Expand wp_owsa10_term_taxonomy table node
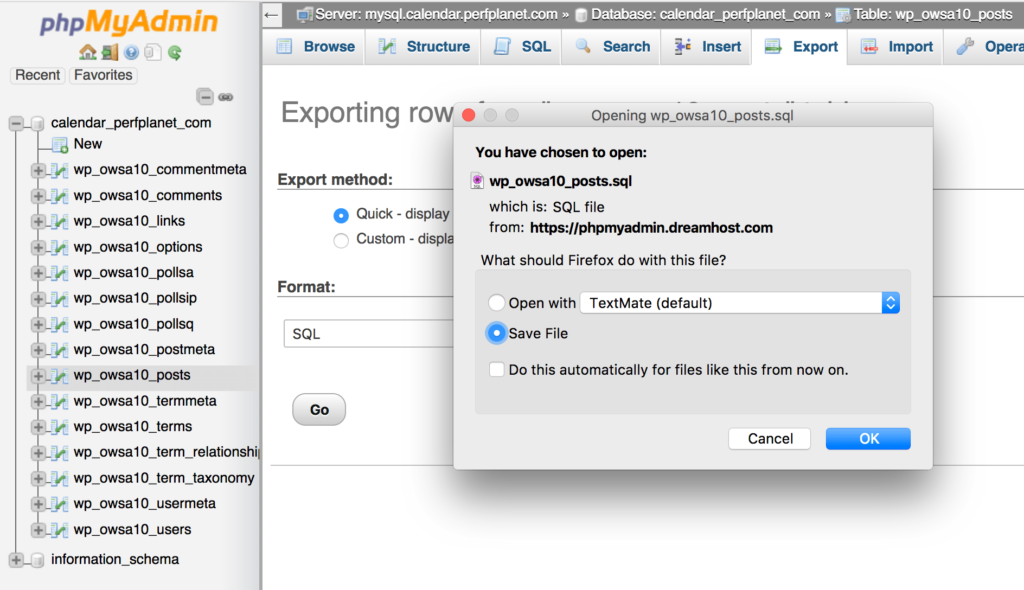 pyautogui.click(x=38, y=478)
